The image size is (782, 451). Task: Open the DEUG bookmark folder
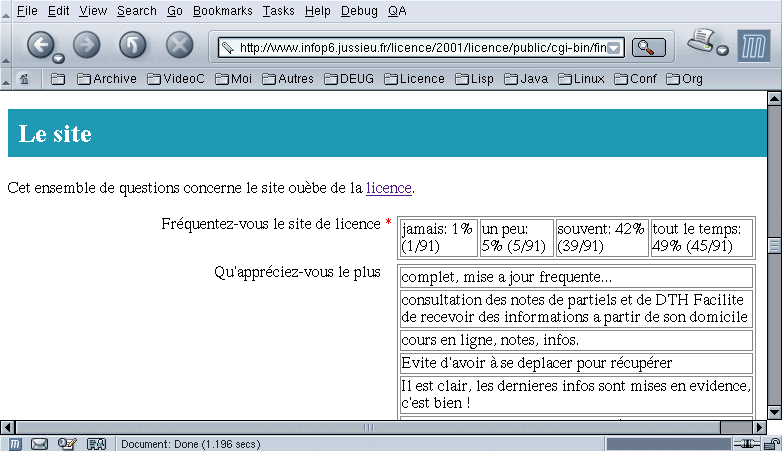[349, 79]
